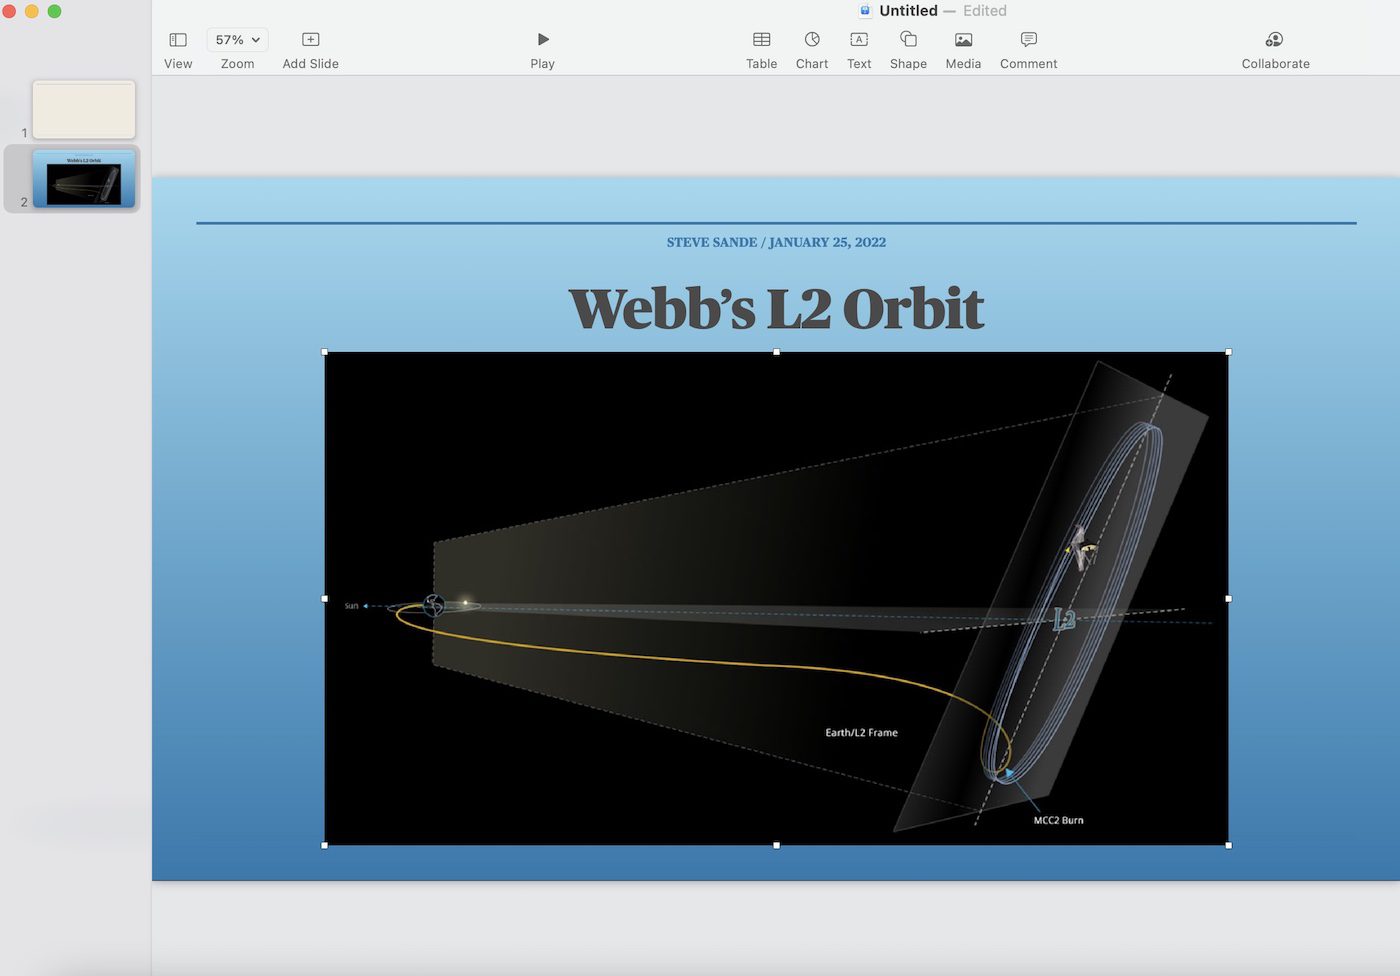Screen dimensions: 1400x976
Task: Click the Steve Sande date byline text
Action: tap(776, 242)
